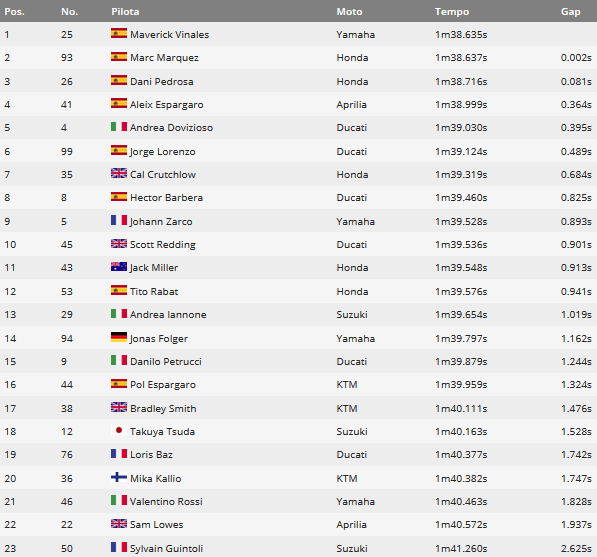Click French flag next to Johann Zarco
The image size is (597, 557).
coord(119,220)
